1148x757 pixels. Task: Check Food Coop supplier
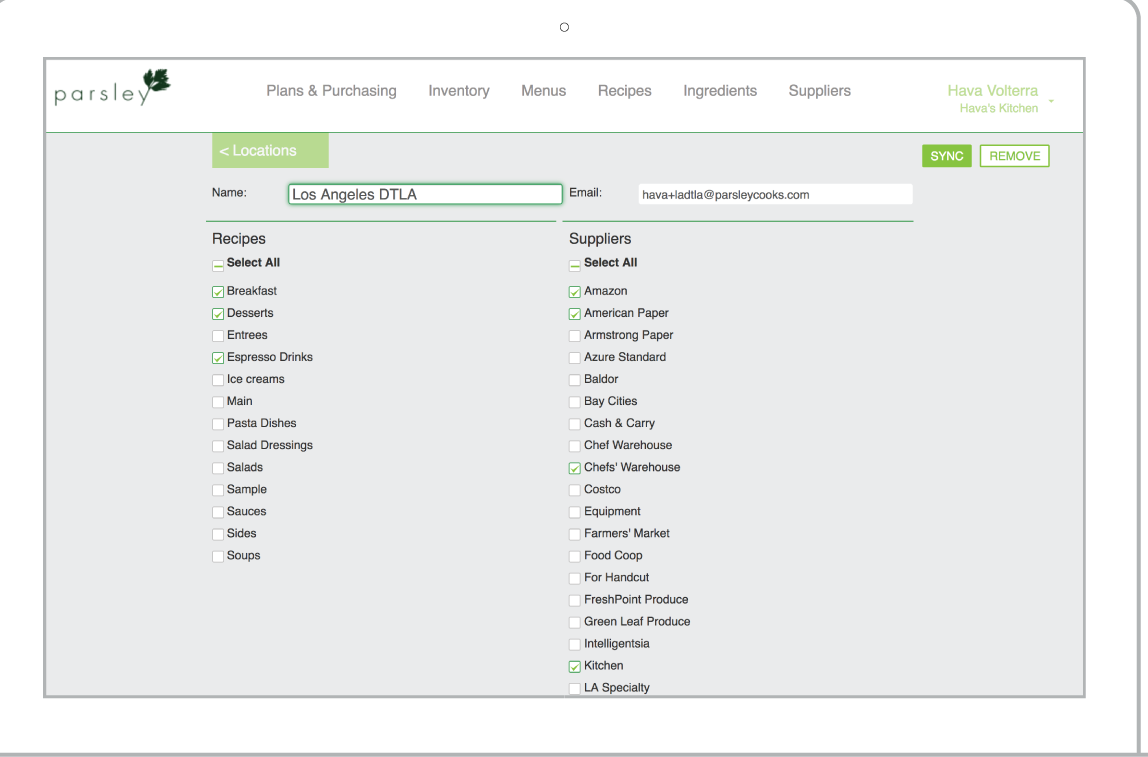click(575, 556)
